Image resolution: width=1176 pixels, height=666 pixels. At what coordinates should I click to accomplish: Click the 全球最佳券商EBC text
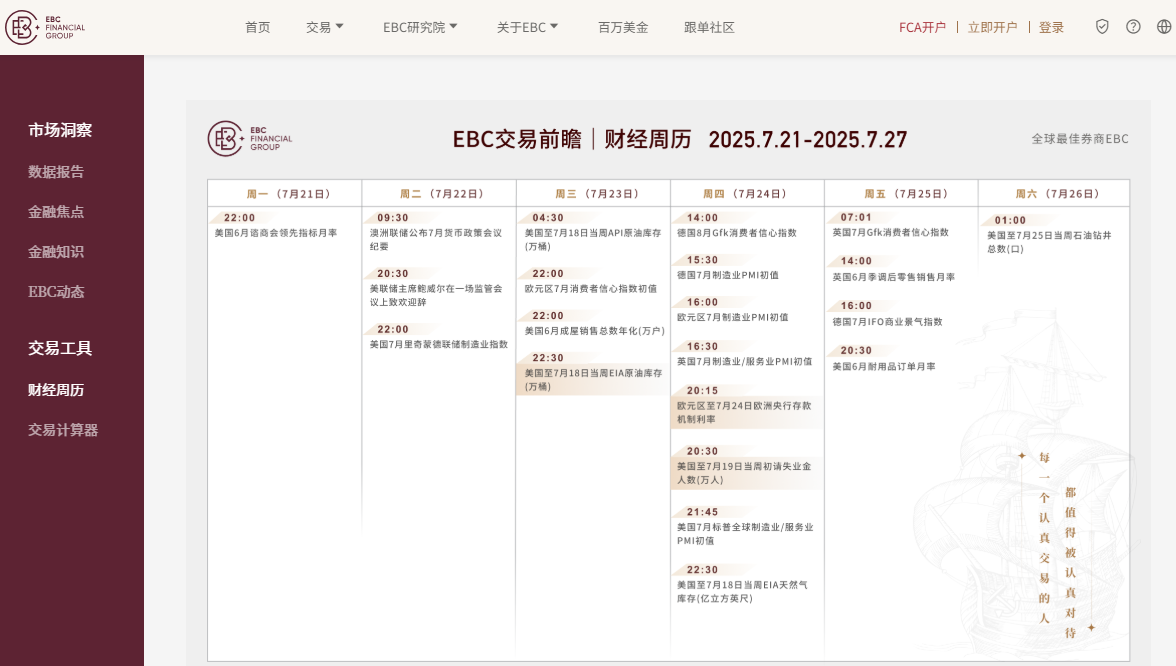coord(1079,139)
